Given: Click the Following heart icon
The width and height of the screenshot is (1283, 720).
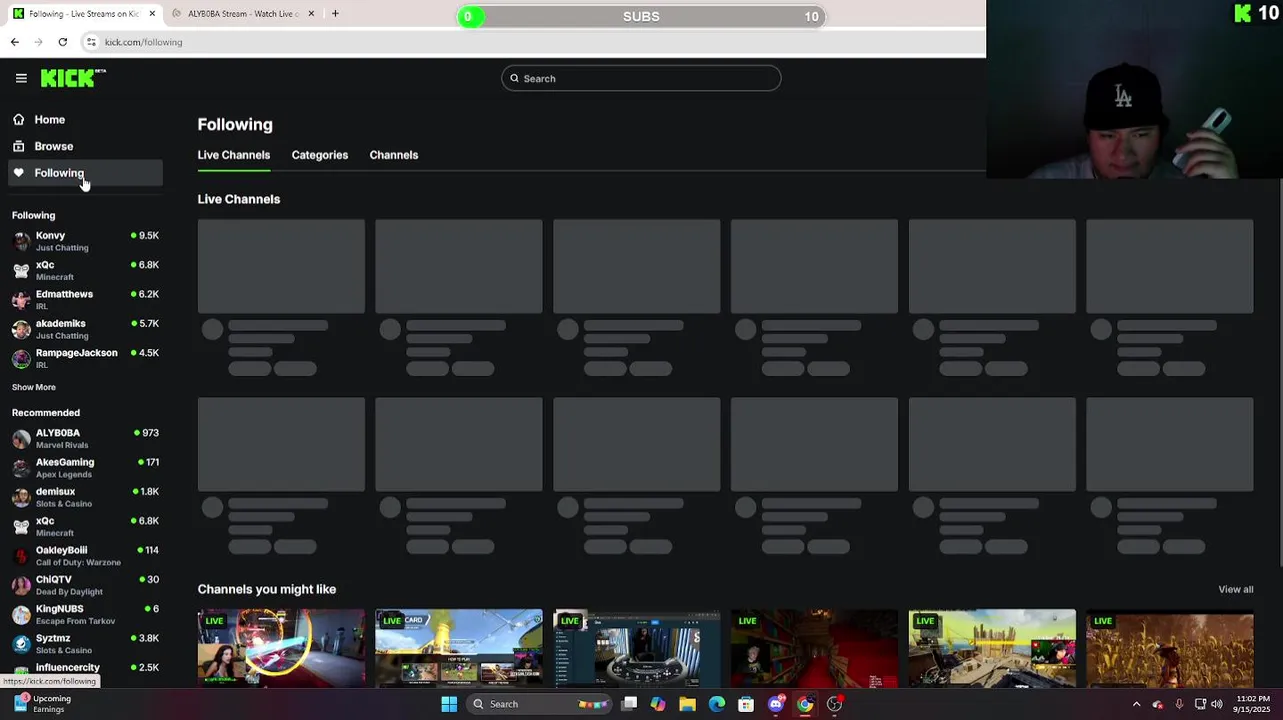Looking at the screenshot, I should click(19, 173).
